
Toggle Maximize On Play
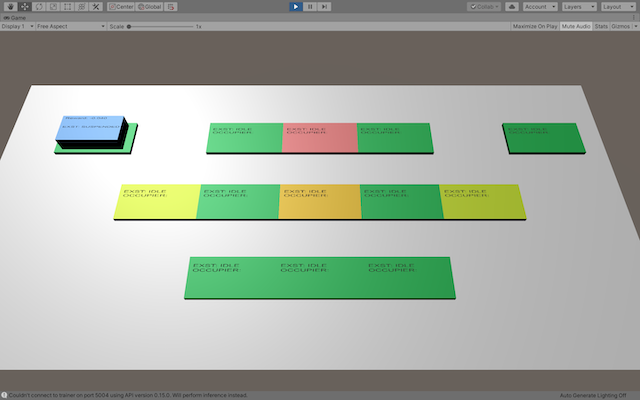tap(535, 26)
